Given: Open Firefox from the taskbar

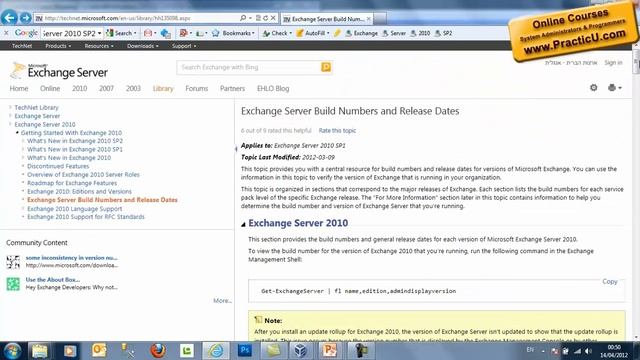Looking at the screenshot, I should tap(158, 351).
